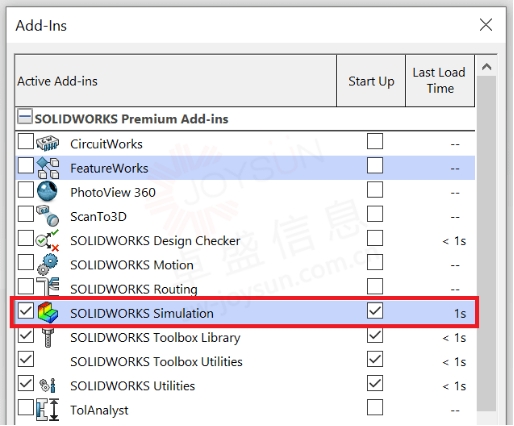Image resolution: width=514 pixels, height=426 pixels.
Task: Select the TolAnalyst row label
Action: point(99,410)
